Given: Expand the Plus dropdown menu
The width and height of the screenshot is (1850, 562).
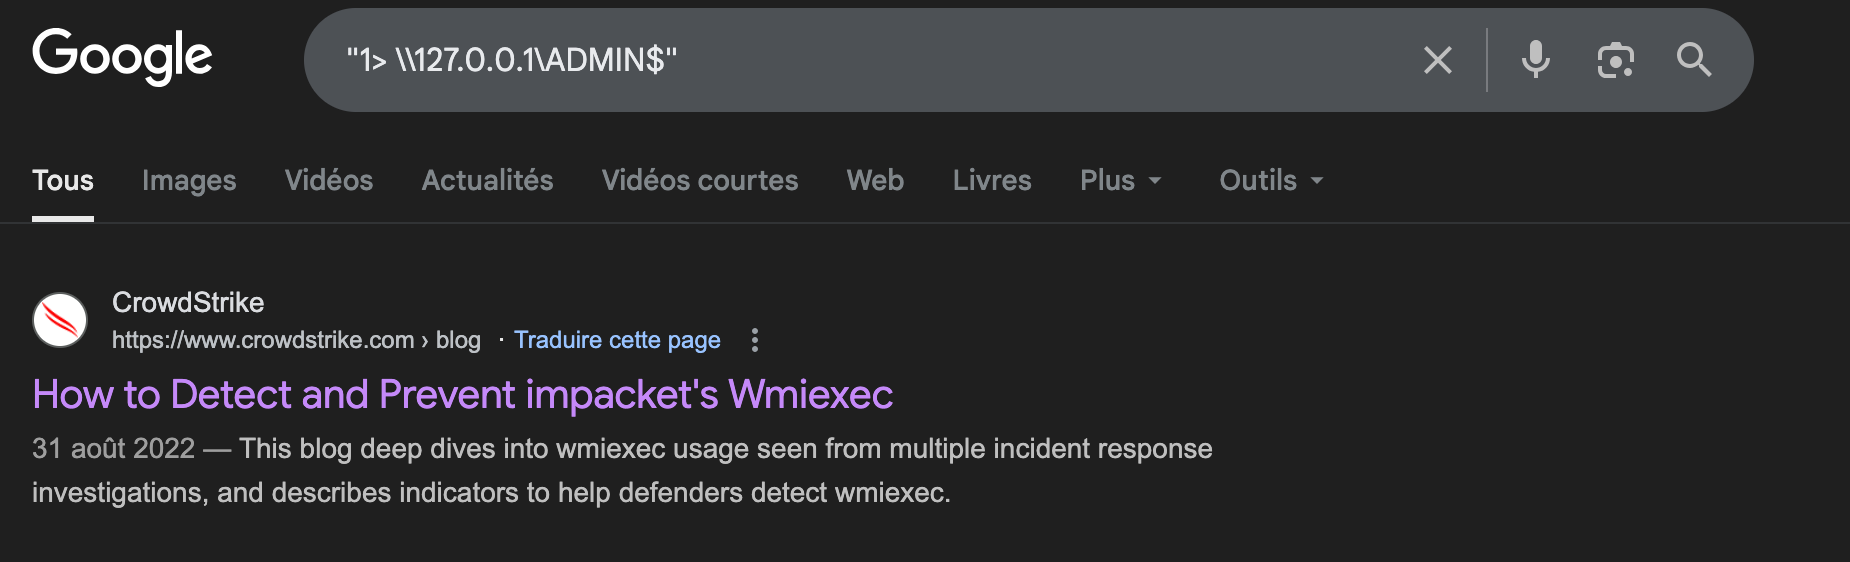Looking at the screenshot, I should (x=1120, y=180).
